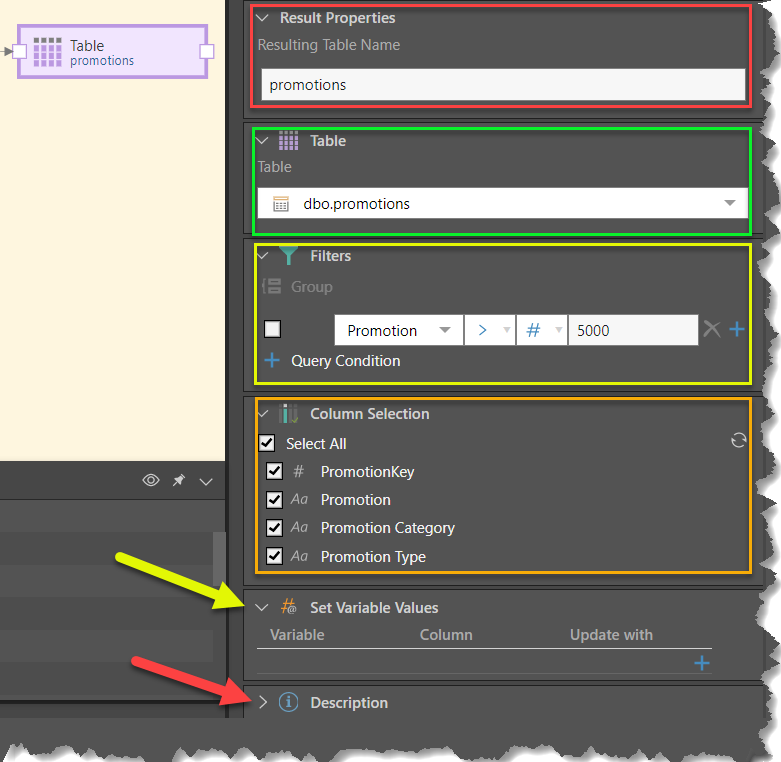Expand the Description section
This screenshot has height=762, width=781.
tap(263, 703)
